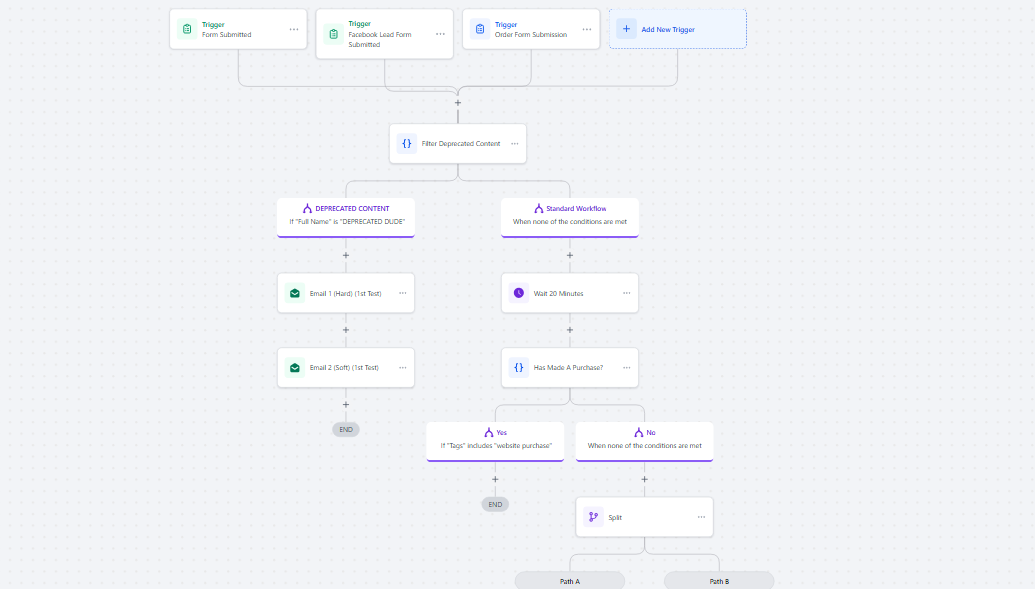Open Has Made A Purchase options menu

[x=626, y=368]
